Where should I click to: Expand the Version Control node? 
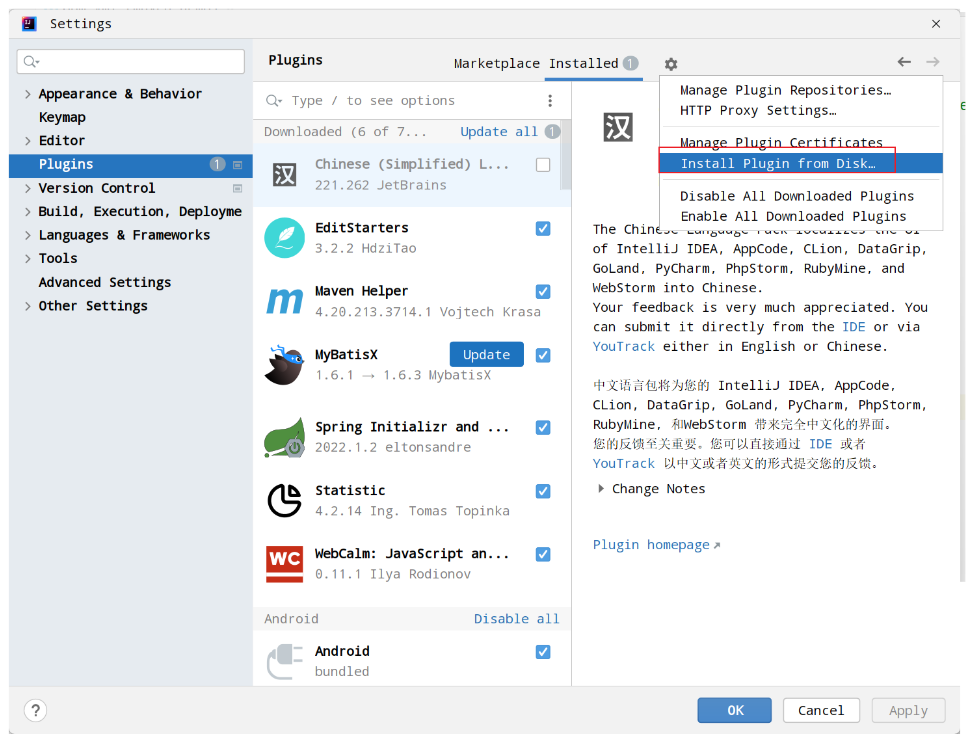(28, 188)
